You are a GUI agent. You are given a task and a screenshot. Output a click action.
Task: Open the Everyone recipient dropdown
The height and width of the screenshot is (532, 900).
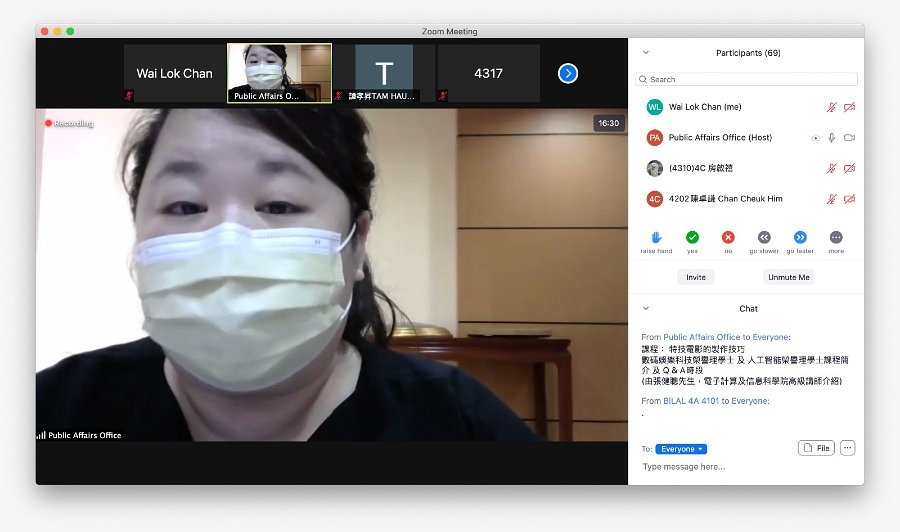(x=681, y=449)
